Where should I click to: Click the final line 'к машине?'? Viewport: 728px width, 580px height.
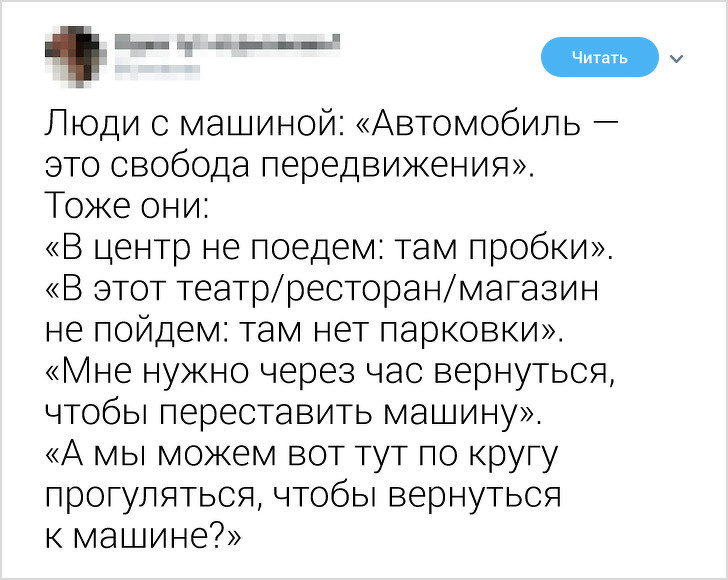coord(142,536)
